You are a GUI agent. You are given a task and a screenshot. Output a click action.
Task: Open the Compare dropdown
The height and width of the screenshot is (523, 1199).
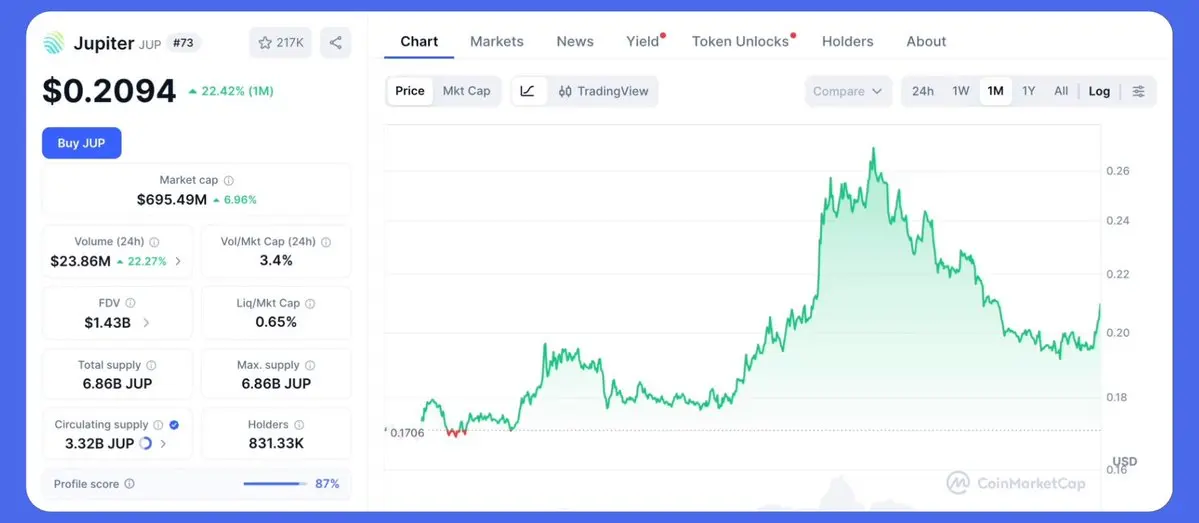pos(848,91)
